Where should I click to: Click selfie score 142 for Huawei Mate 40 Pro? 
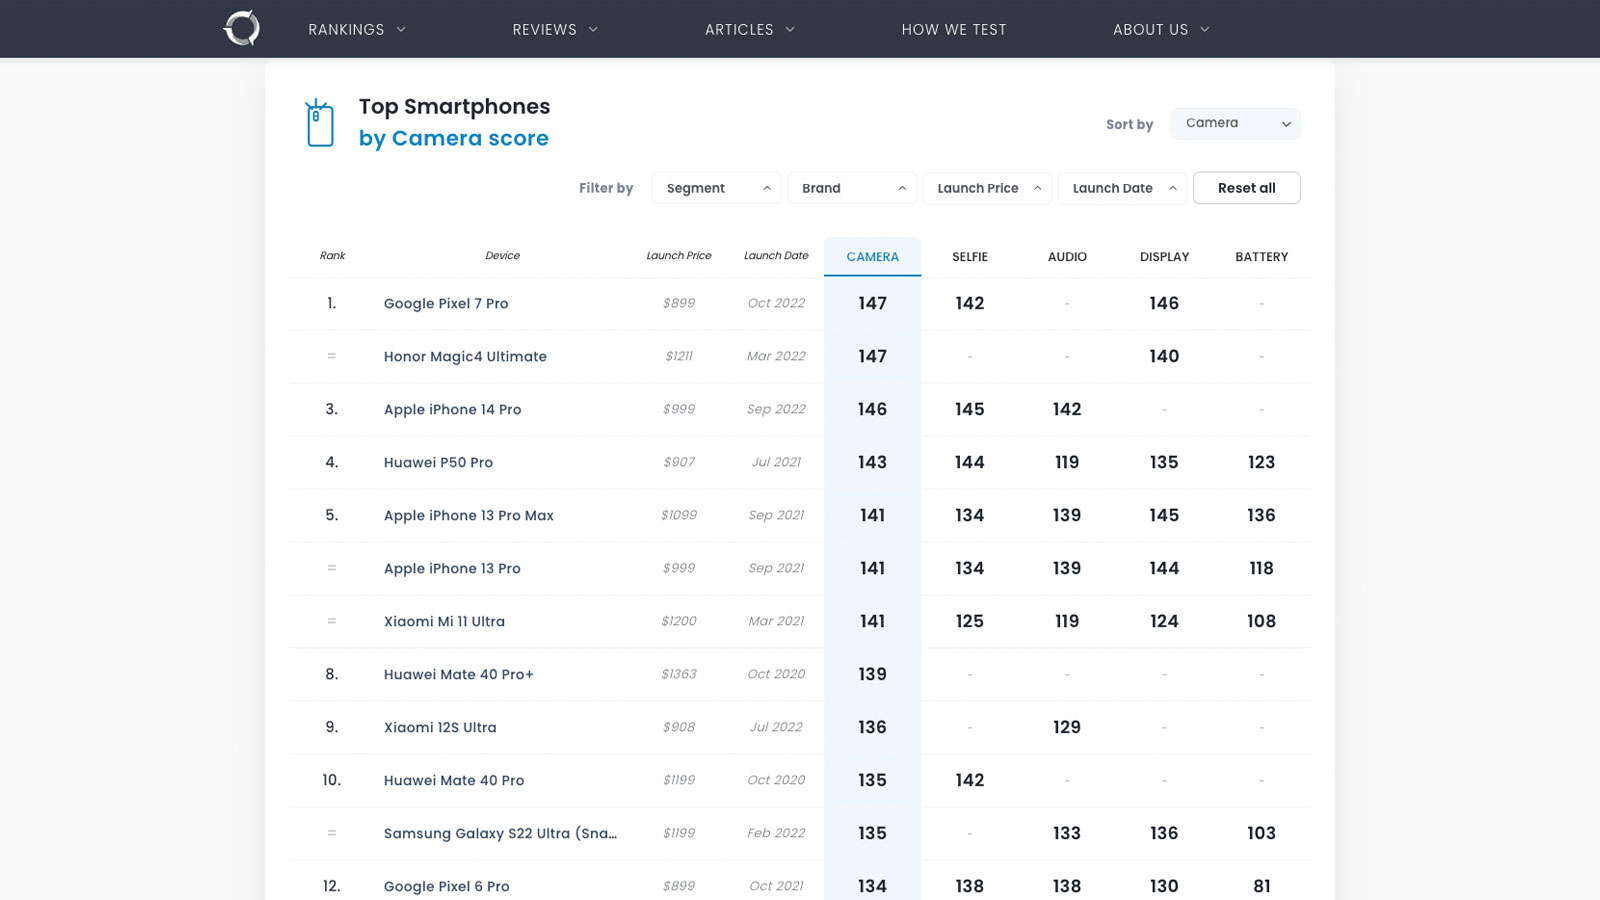(970, 781)
